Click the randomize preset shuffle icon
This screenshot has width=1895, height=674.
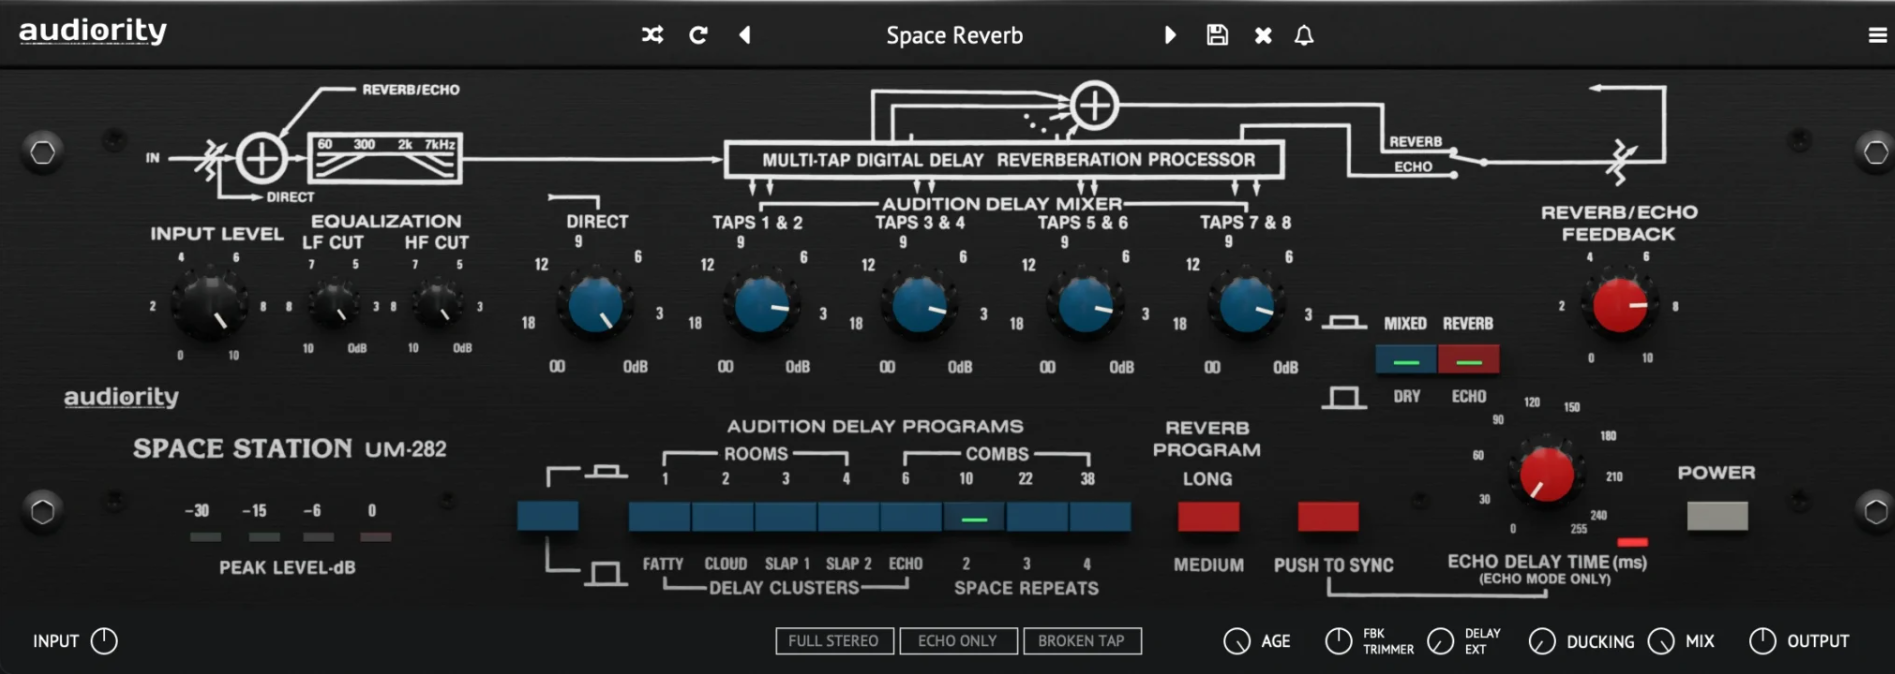[652, 35]
